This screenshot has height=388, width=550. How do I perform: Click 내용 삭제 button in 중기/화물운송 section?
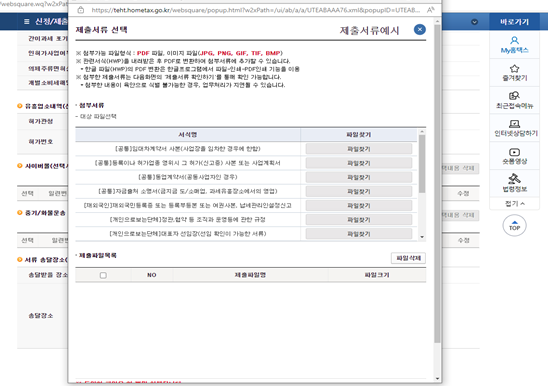click(460, 215)
